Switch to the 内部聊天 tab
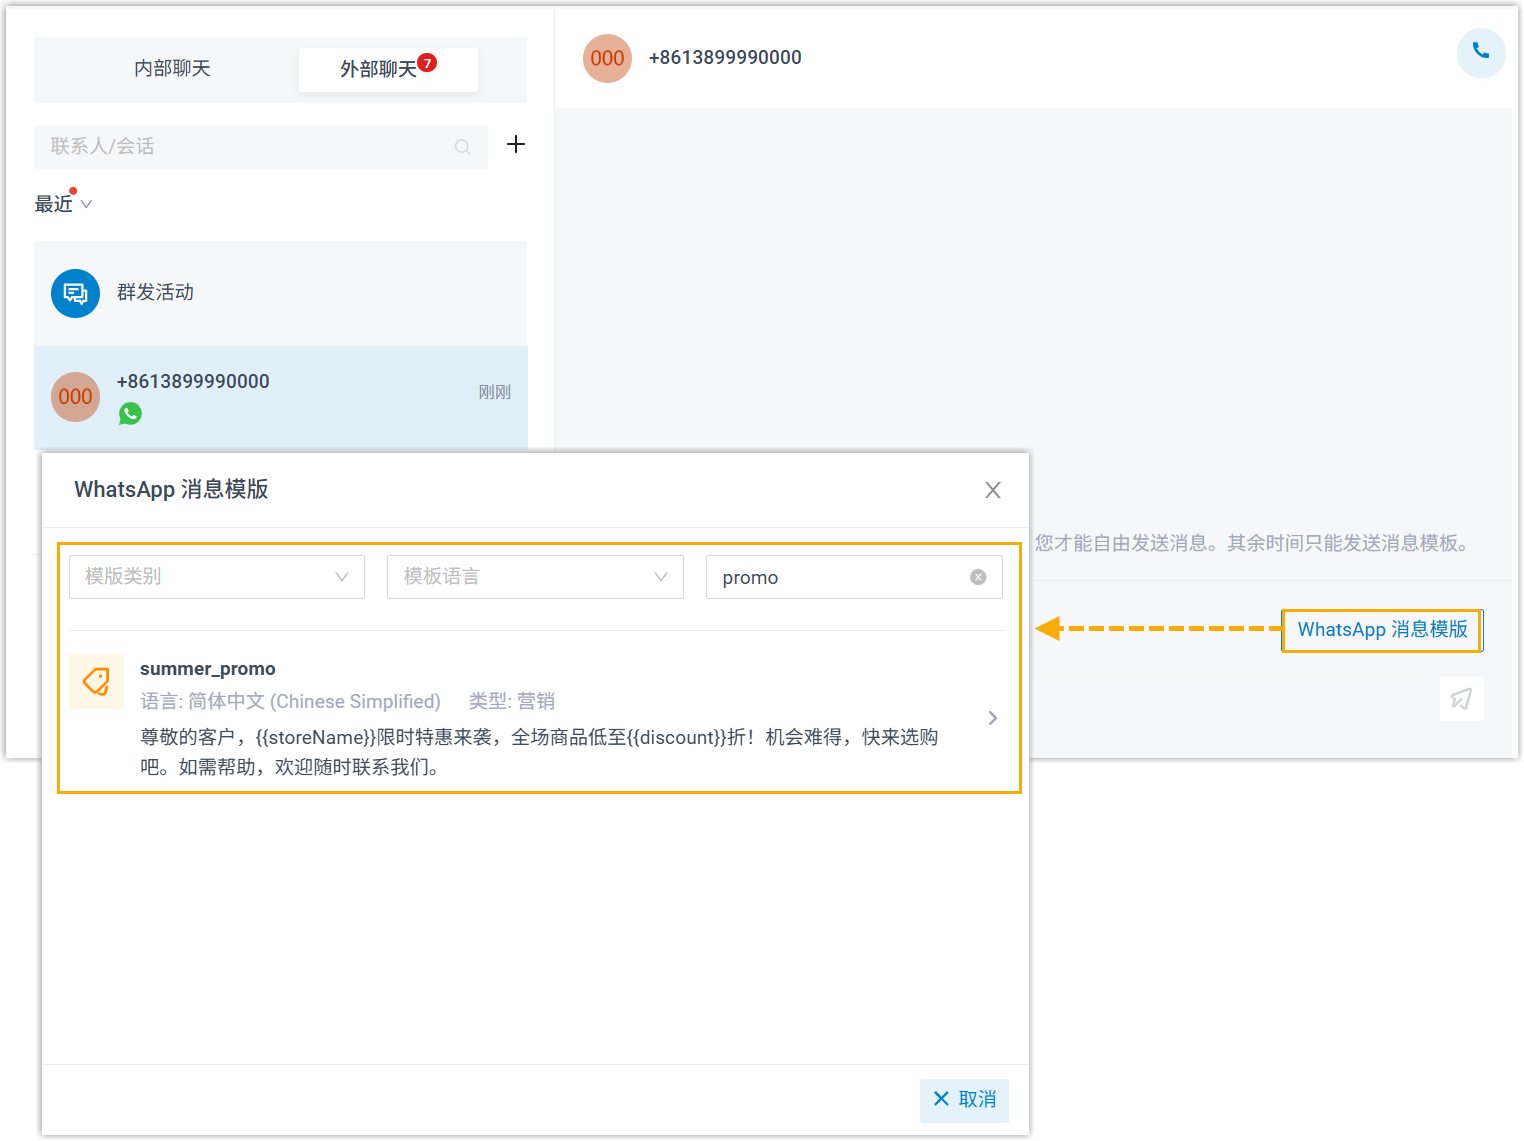The height and width of the screenshot is (1141, 1524). pyautogui.click(x=172, y=69)
